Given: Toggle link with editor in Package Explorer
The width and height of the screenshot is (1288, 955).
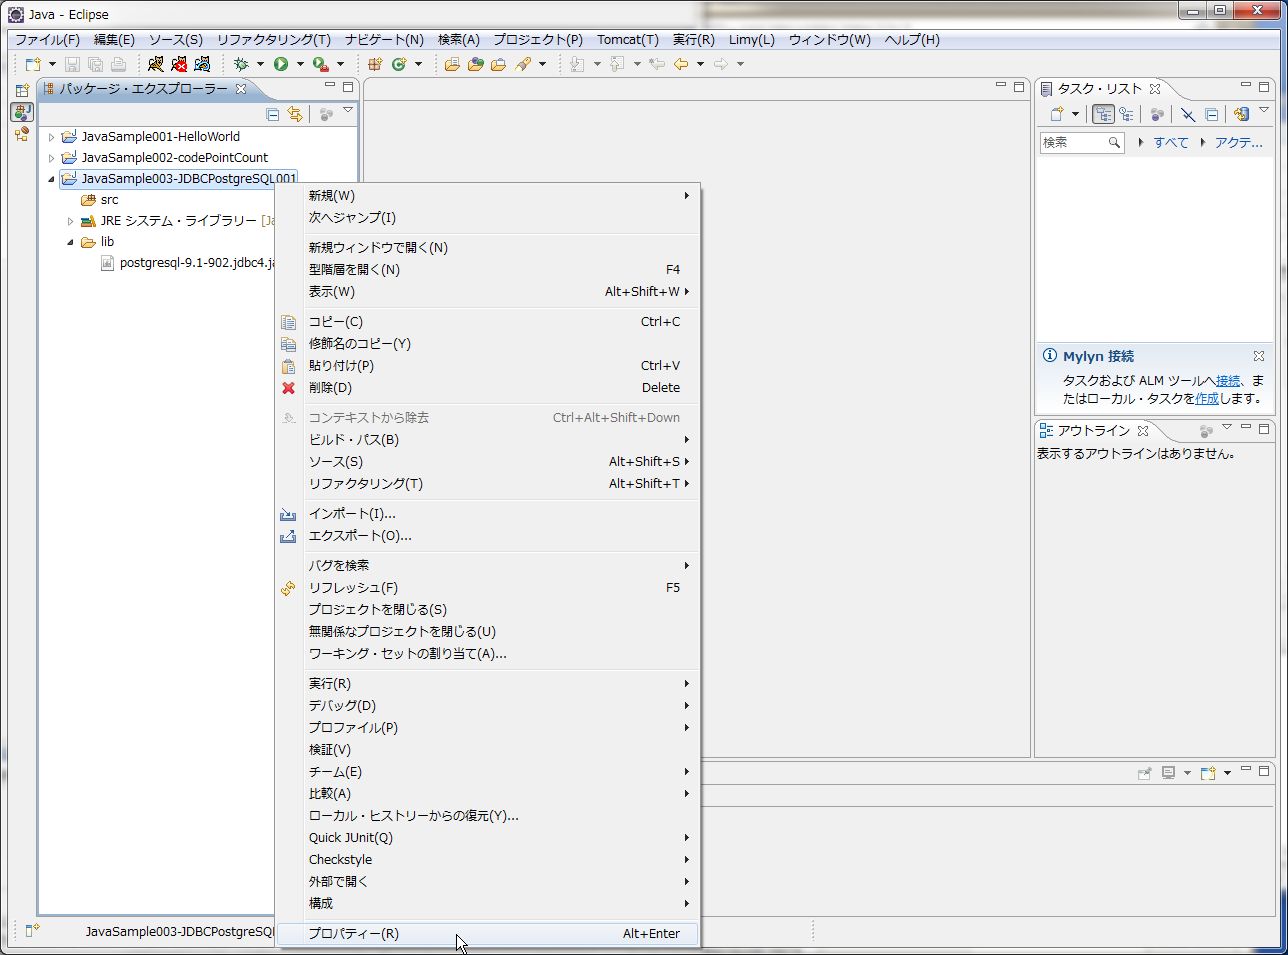Looking at the screenshot, I should click(295, 113).
